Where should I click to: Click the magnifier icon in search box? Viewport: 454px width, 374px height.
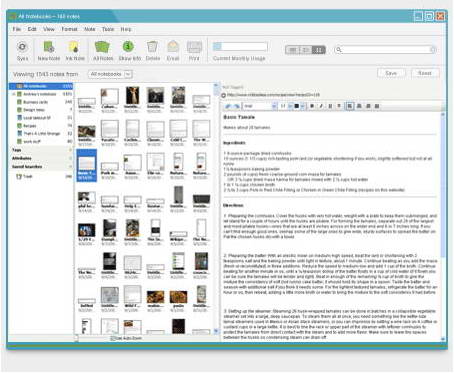tap(339, 50)
